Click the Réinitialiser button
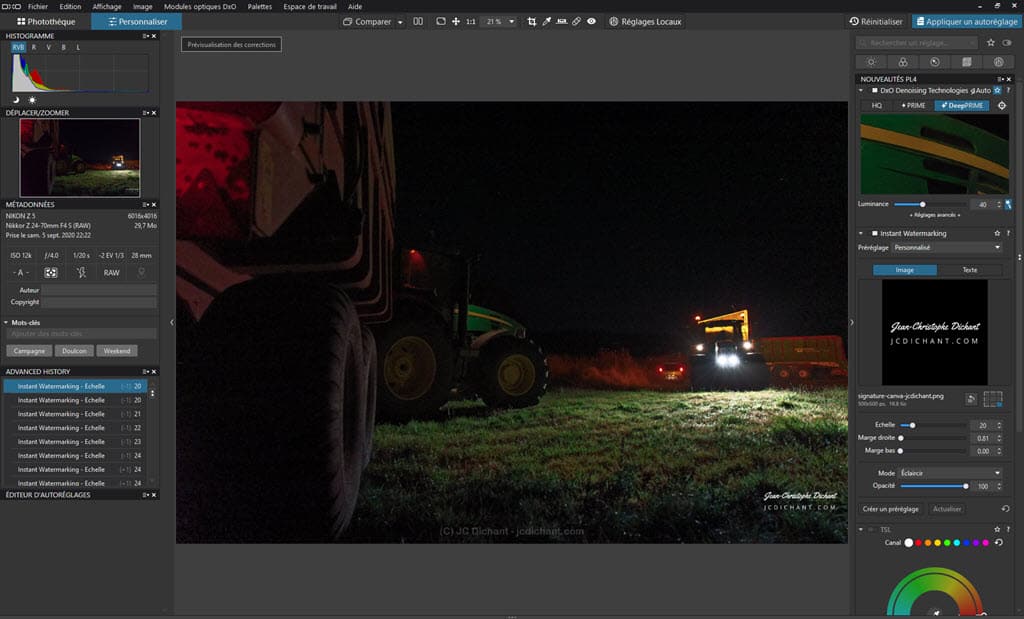This screenshot has width=1024, height=619. 876,22
